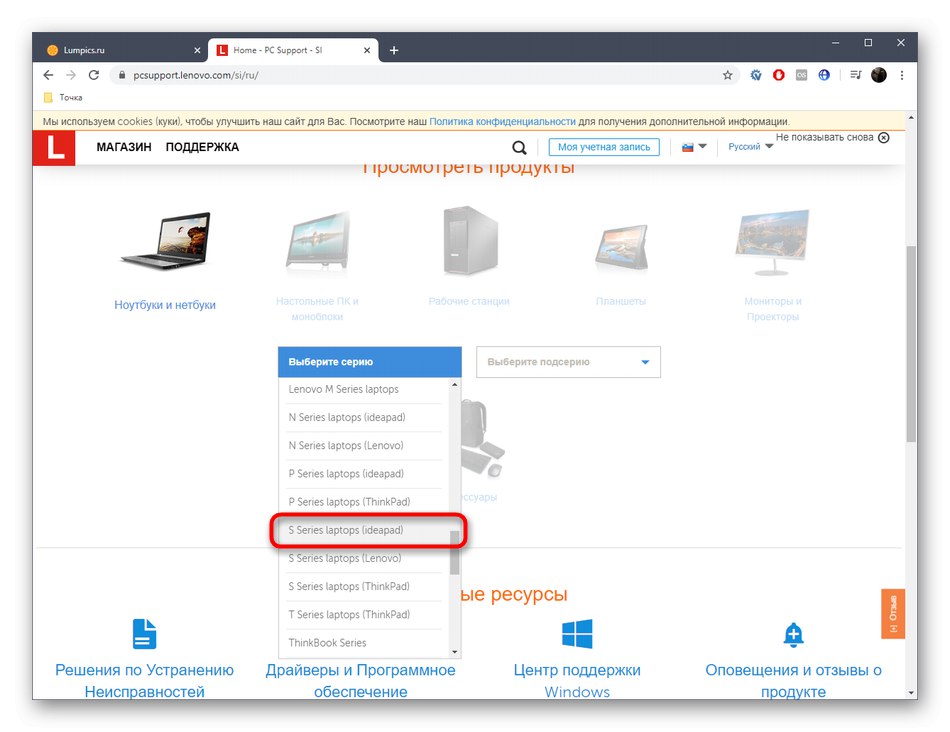Dismiss cookie banner with Не показывать снова
Image resolution: width=950 pixels, height=732 pixels.
832,138
